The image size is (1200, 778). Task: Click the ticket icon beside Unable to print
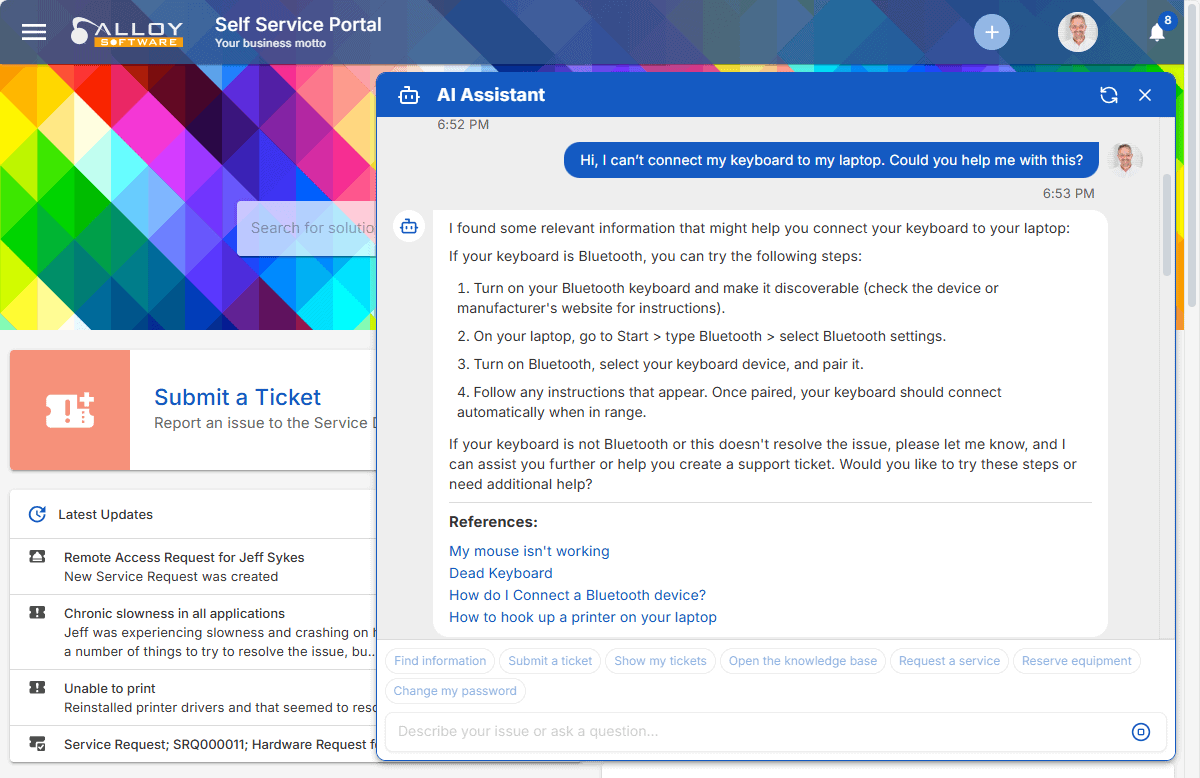(37, 688)
